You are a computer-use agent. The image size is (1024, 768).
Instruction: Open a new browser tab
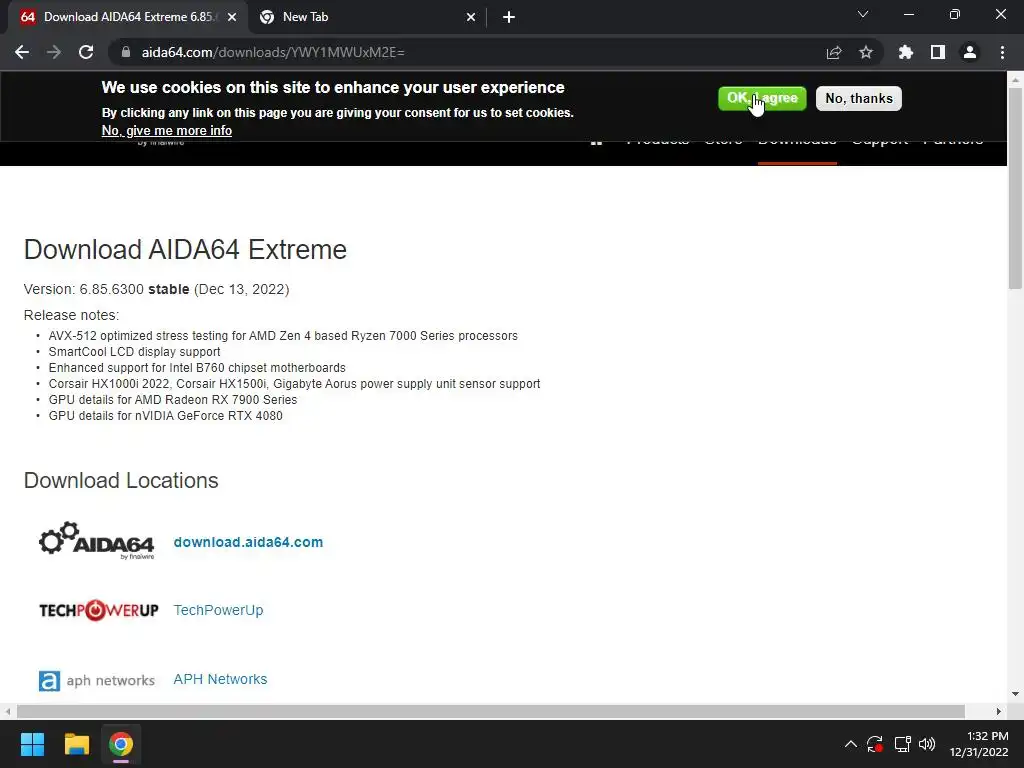click(x=509, y=17)
